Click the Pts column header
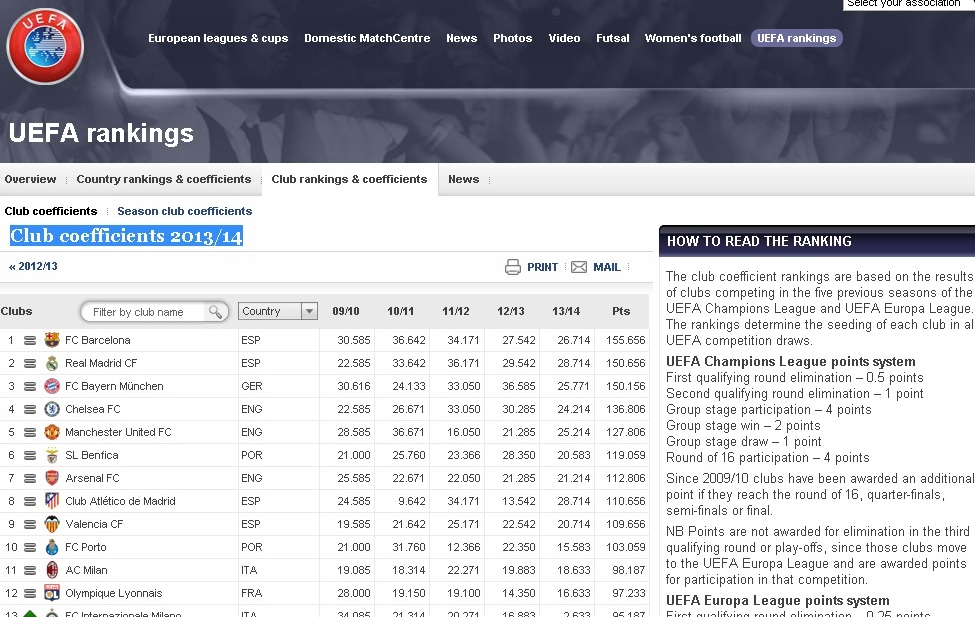975x617 pixels. click(621, 311)
